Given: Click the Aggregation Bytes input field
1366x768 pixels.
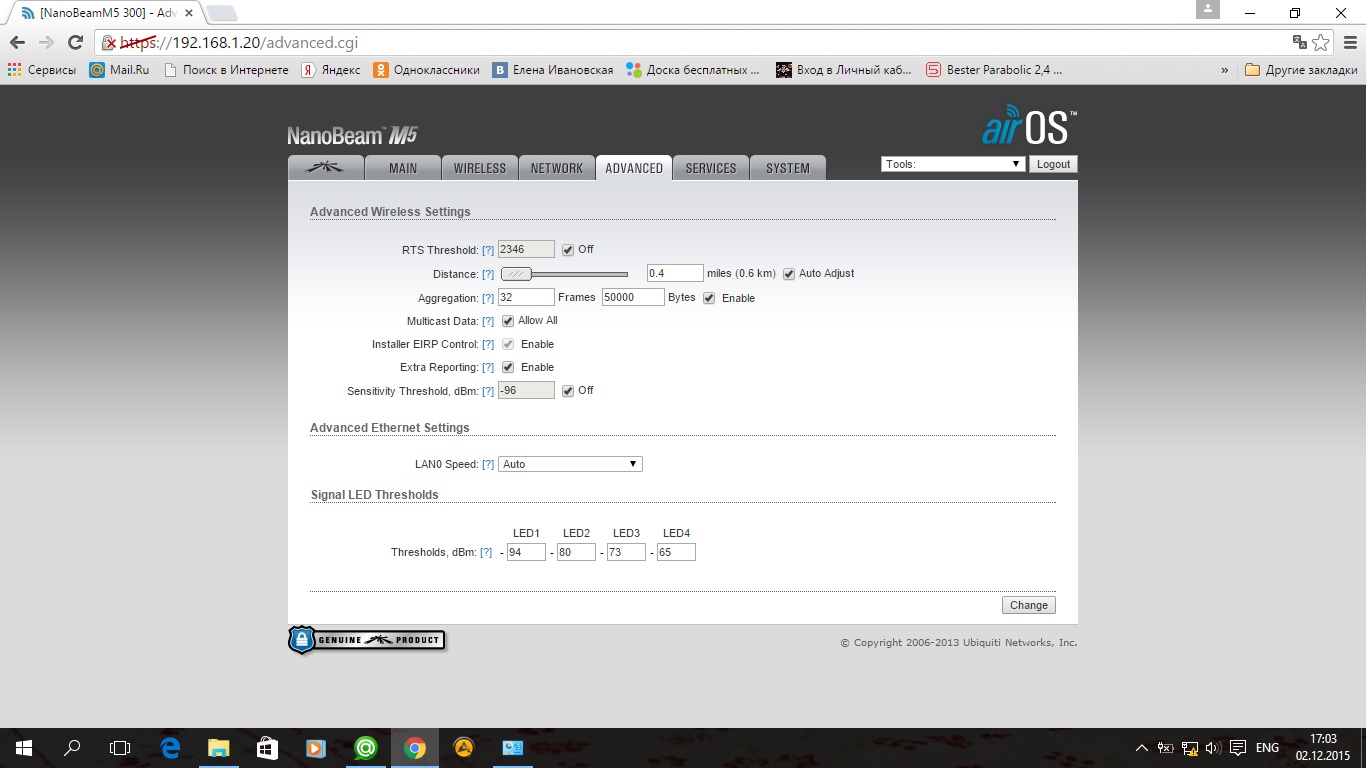Looking at the screenshot, I should pos(633,297).
